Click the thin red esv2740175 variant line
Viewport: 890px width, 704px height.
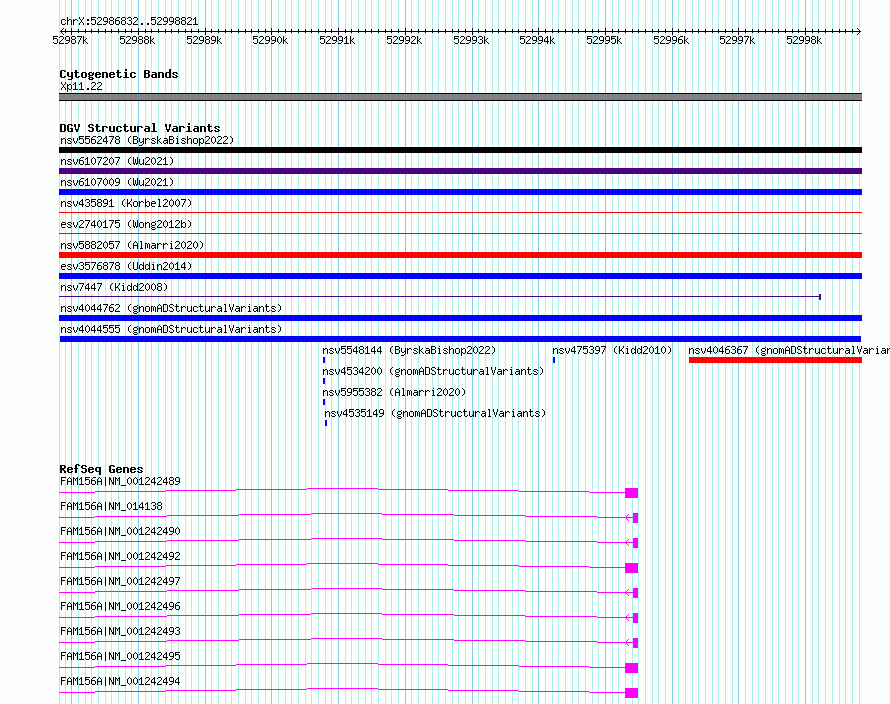tap(460, 233)
